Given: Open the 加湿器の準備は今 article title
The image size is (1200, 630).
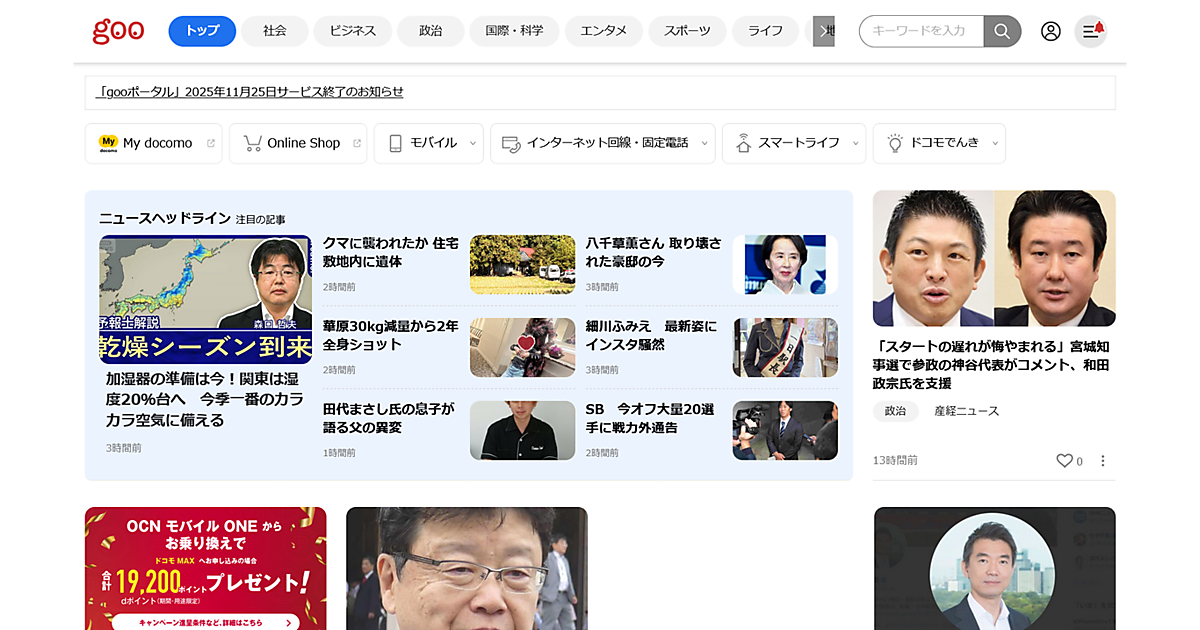Looking at the screenshot, I should click(x=205, y=399).
